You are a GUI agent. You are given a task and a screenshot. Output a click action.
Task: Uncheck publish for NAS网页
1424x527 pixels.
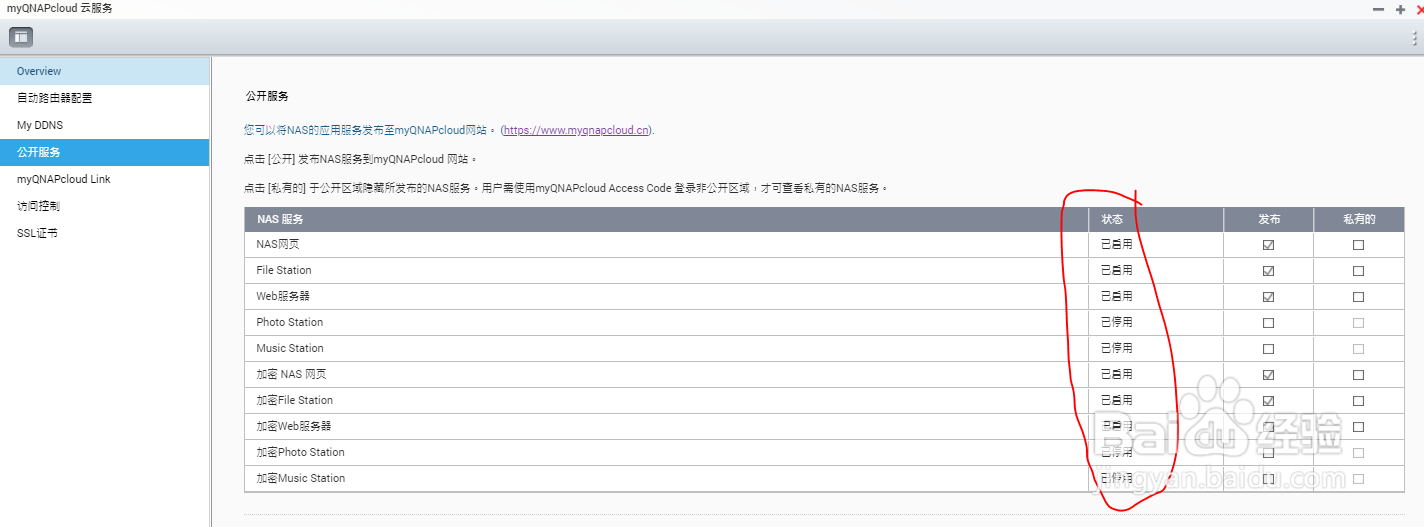click(1269, 245)
